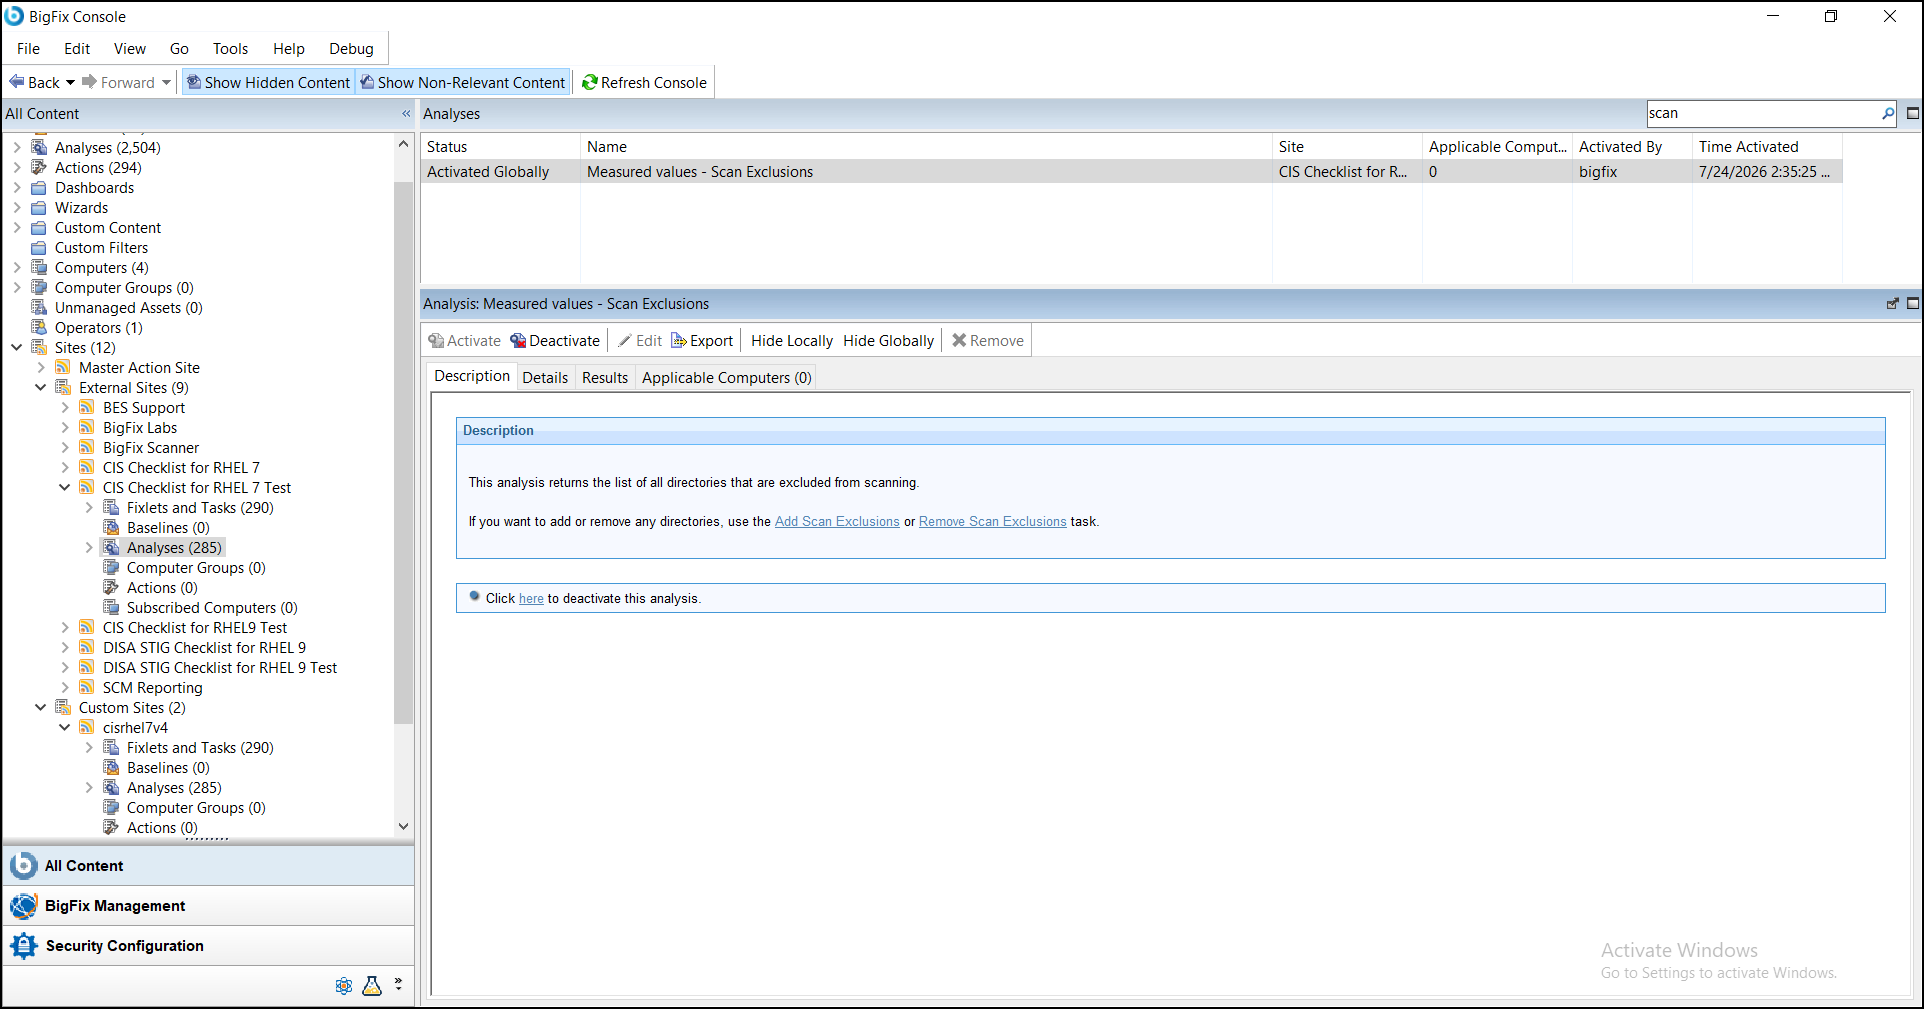Image resolution: width=1924 pixels, height=1009 pixels.
Task: Click the Unmanaged Assets icon
Action: pos(39,308)
